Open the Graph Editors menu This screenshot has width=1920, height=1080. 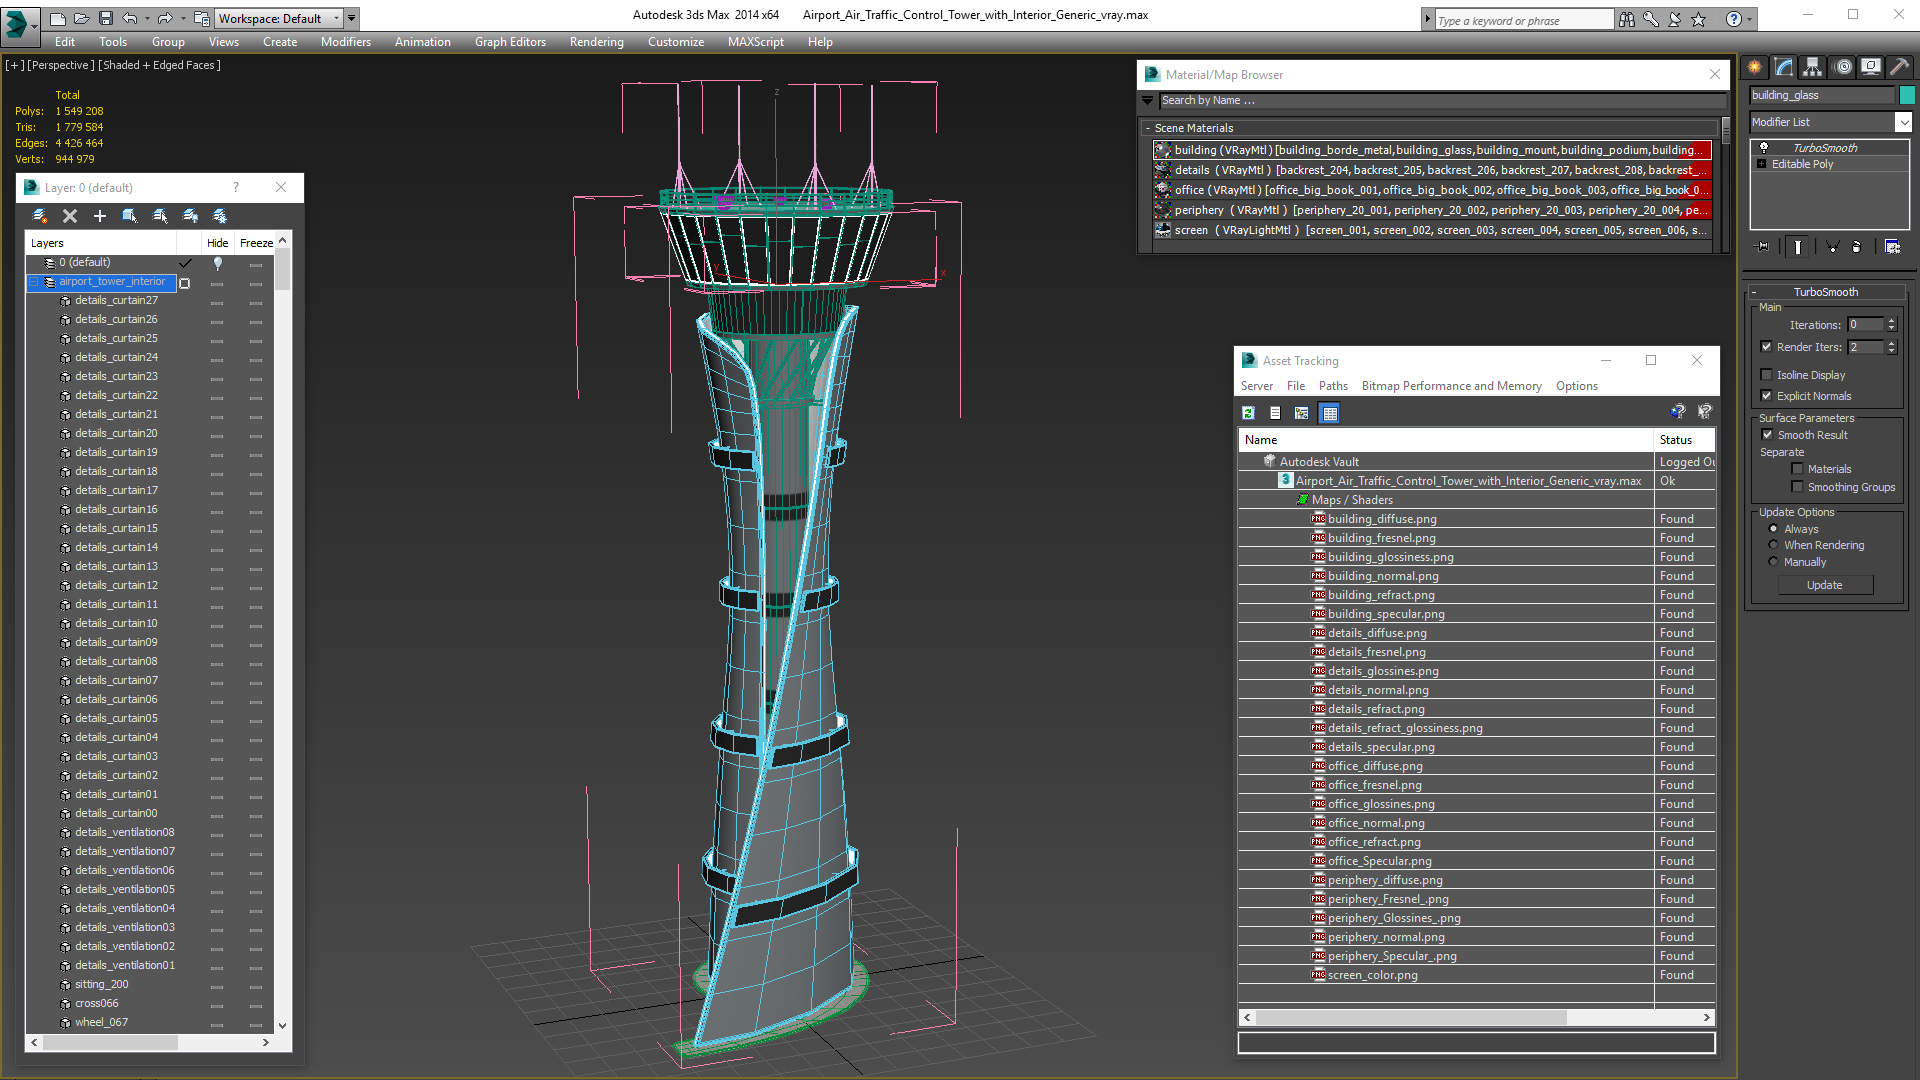pyautogui.click(x=510, y=42)
